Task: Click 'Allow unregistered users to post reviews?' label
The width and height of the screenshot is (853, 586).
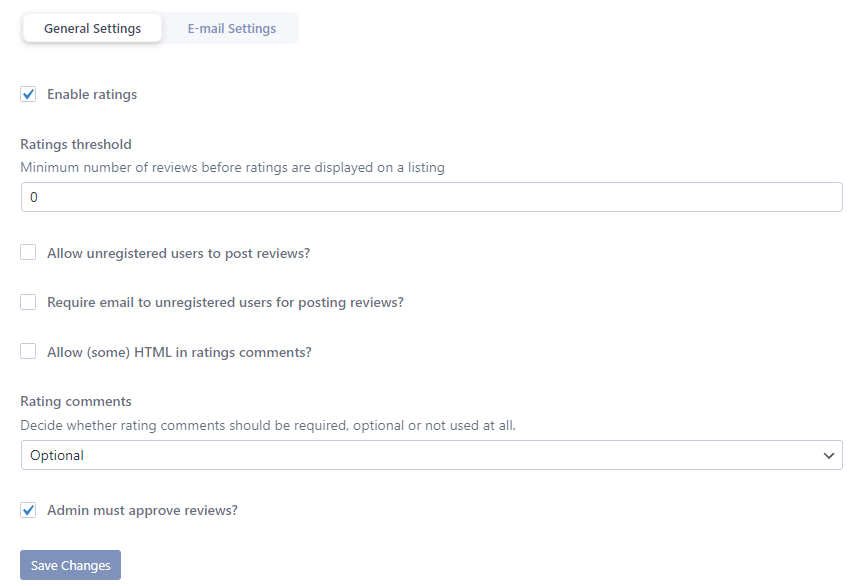Action: click(178, 253)
